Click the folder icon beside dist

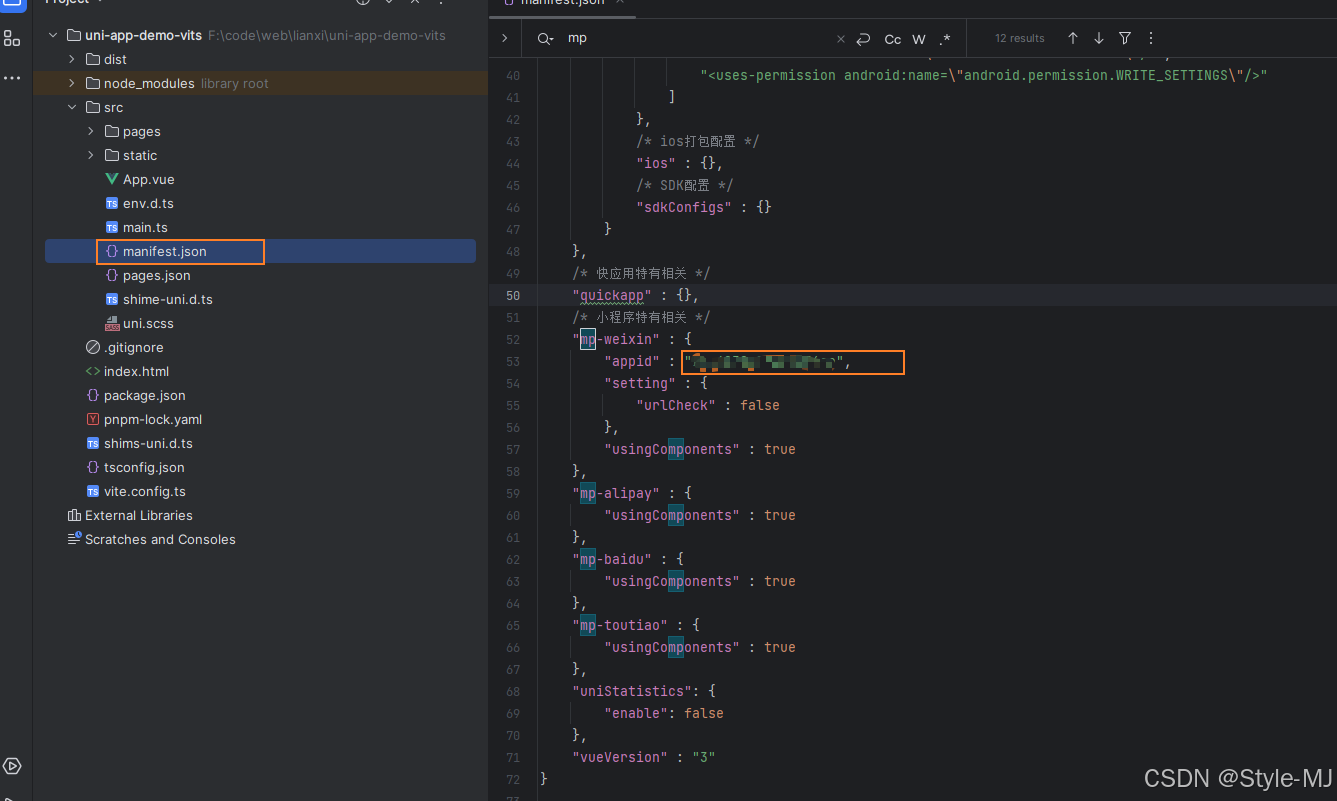(x=93, y=59)
